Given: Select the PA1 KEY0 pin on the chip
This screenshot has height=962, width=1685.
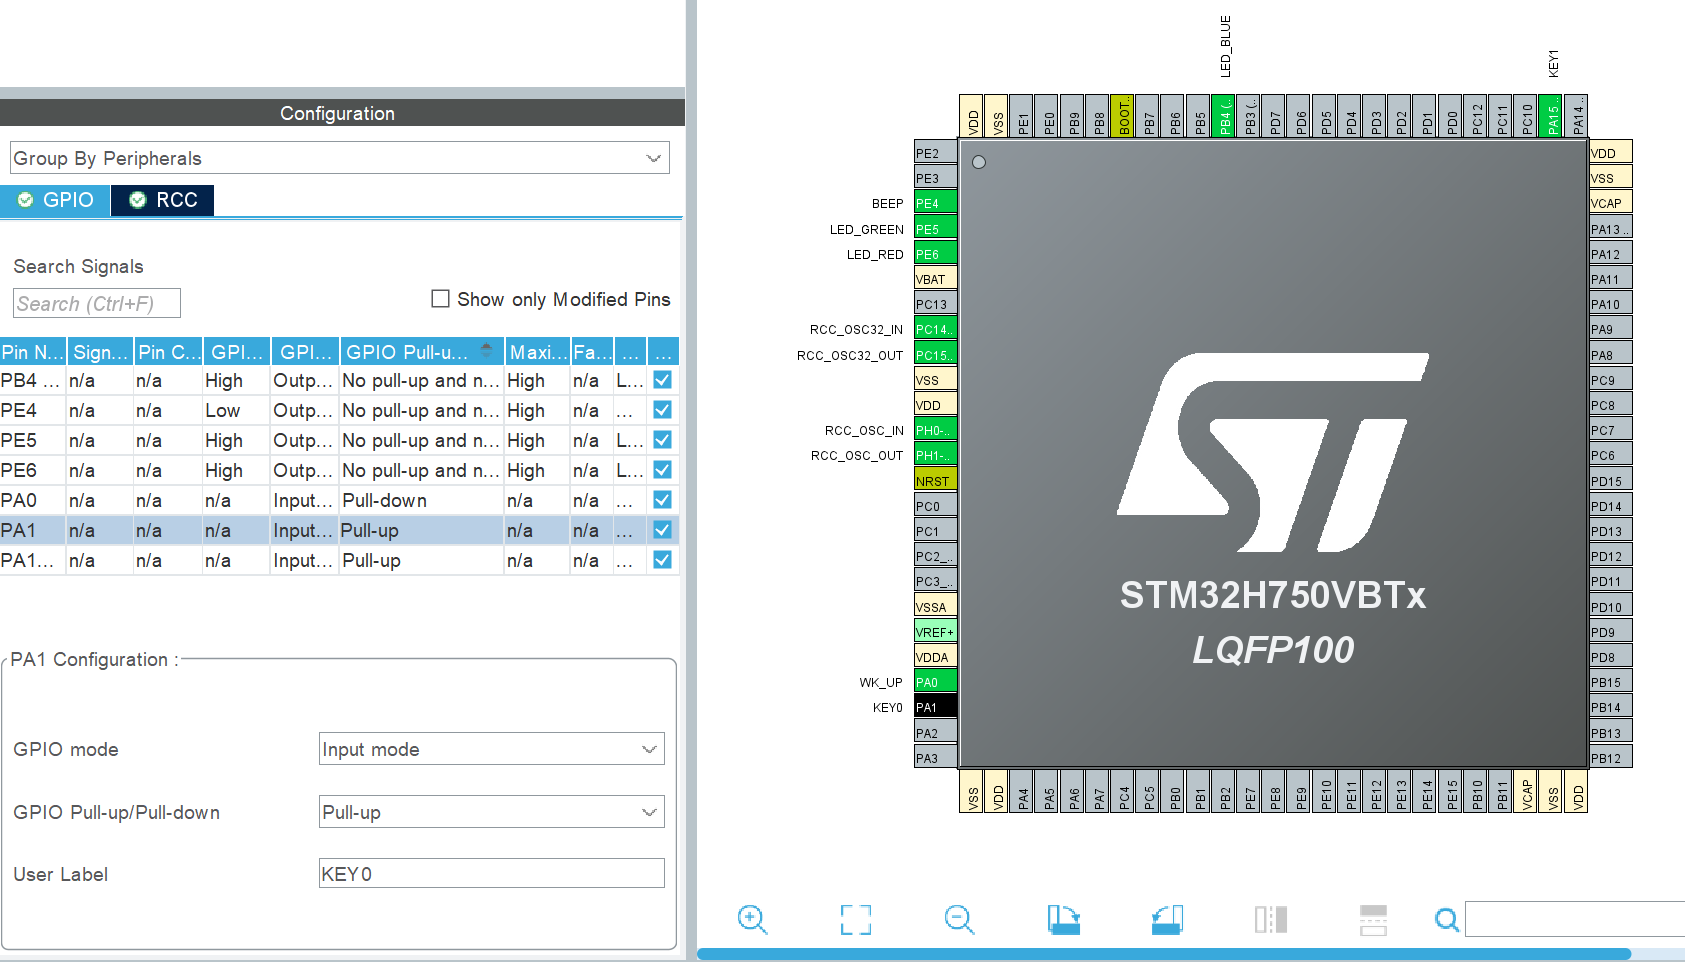Looking at the screenshot, I should [933, 706].
